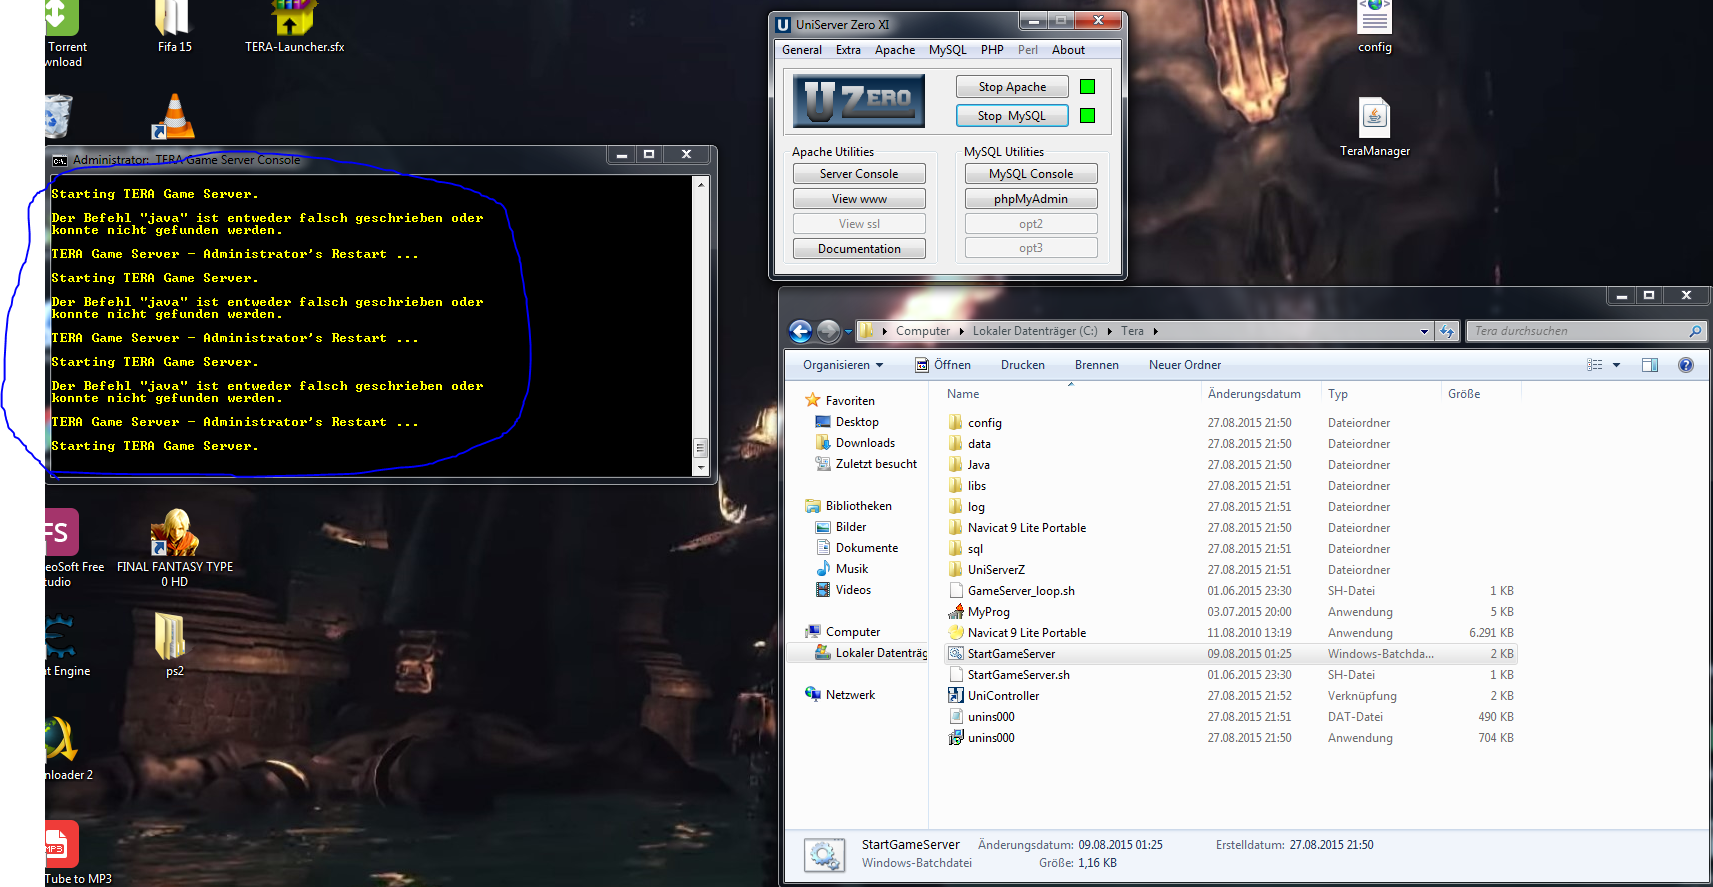Viewport: 1713px width, 887px height.
Task: Open the PHP menu in UniServer Zero
Action: 992,50
